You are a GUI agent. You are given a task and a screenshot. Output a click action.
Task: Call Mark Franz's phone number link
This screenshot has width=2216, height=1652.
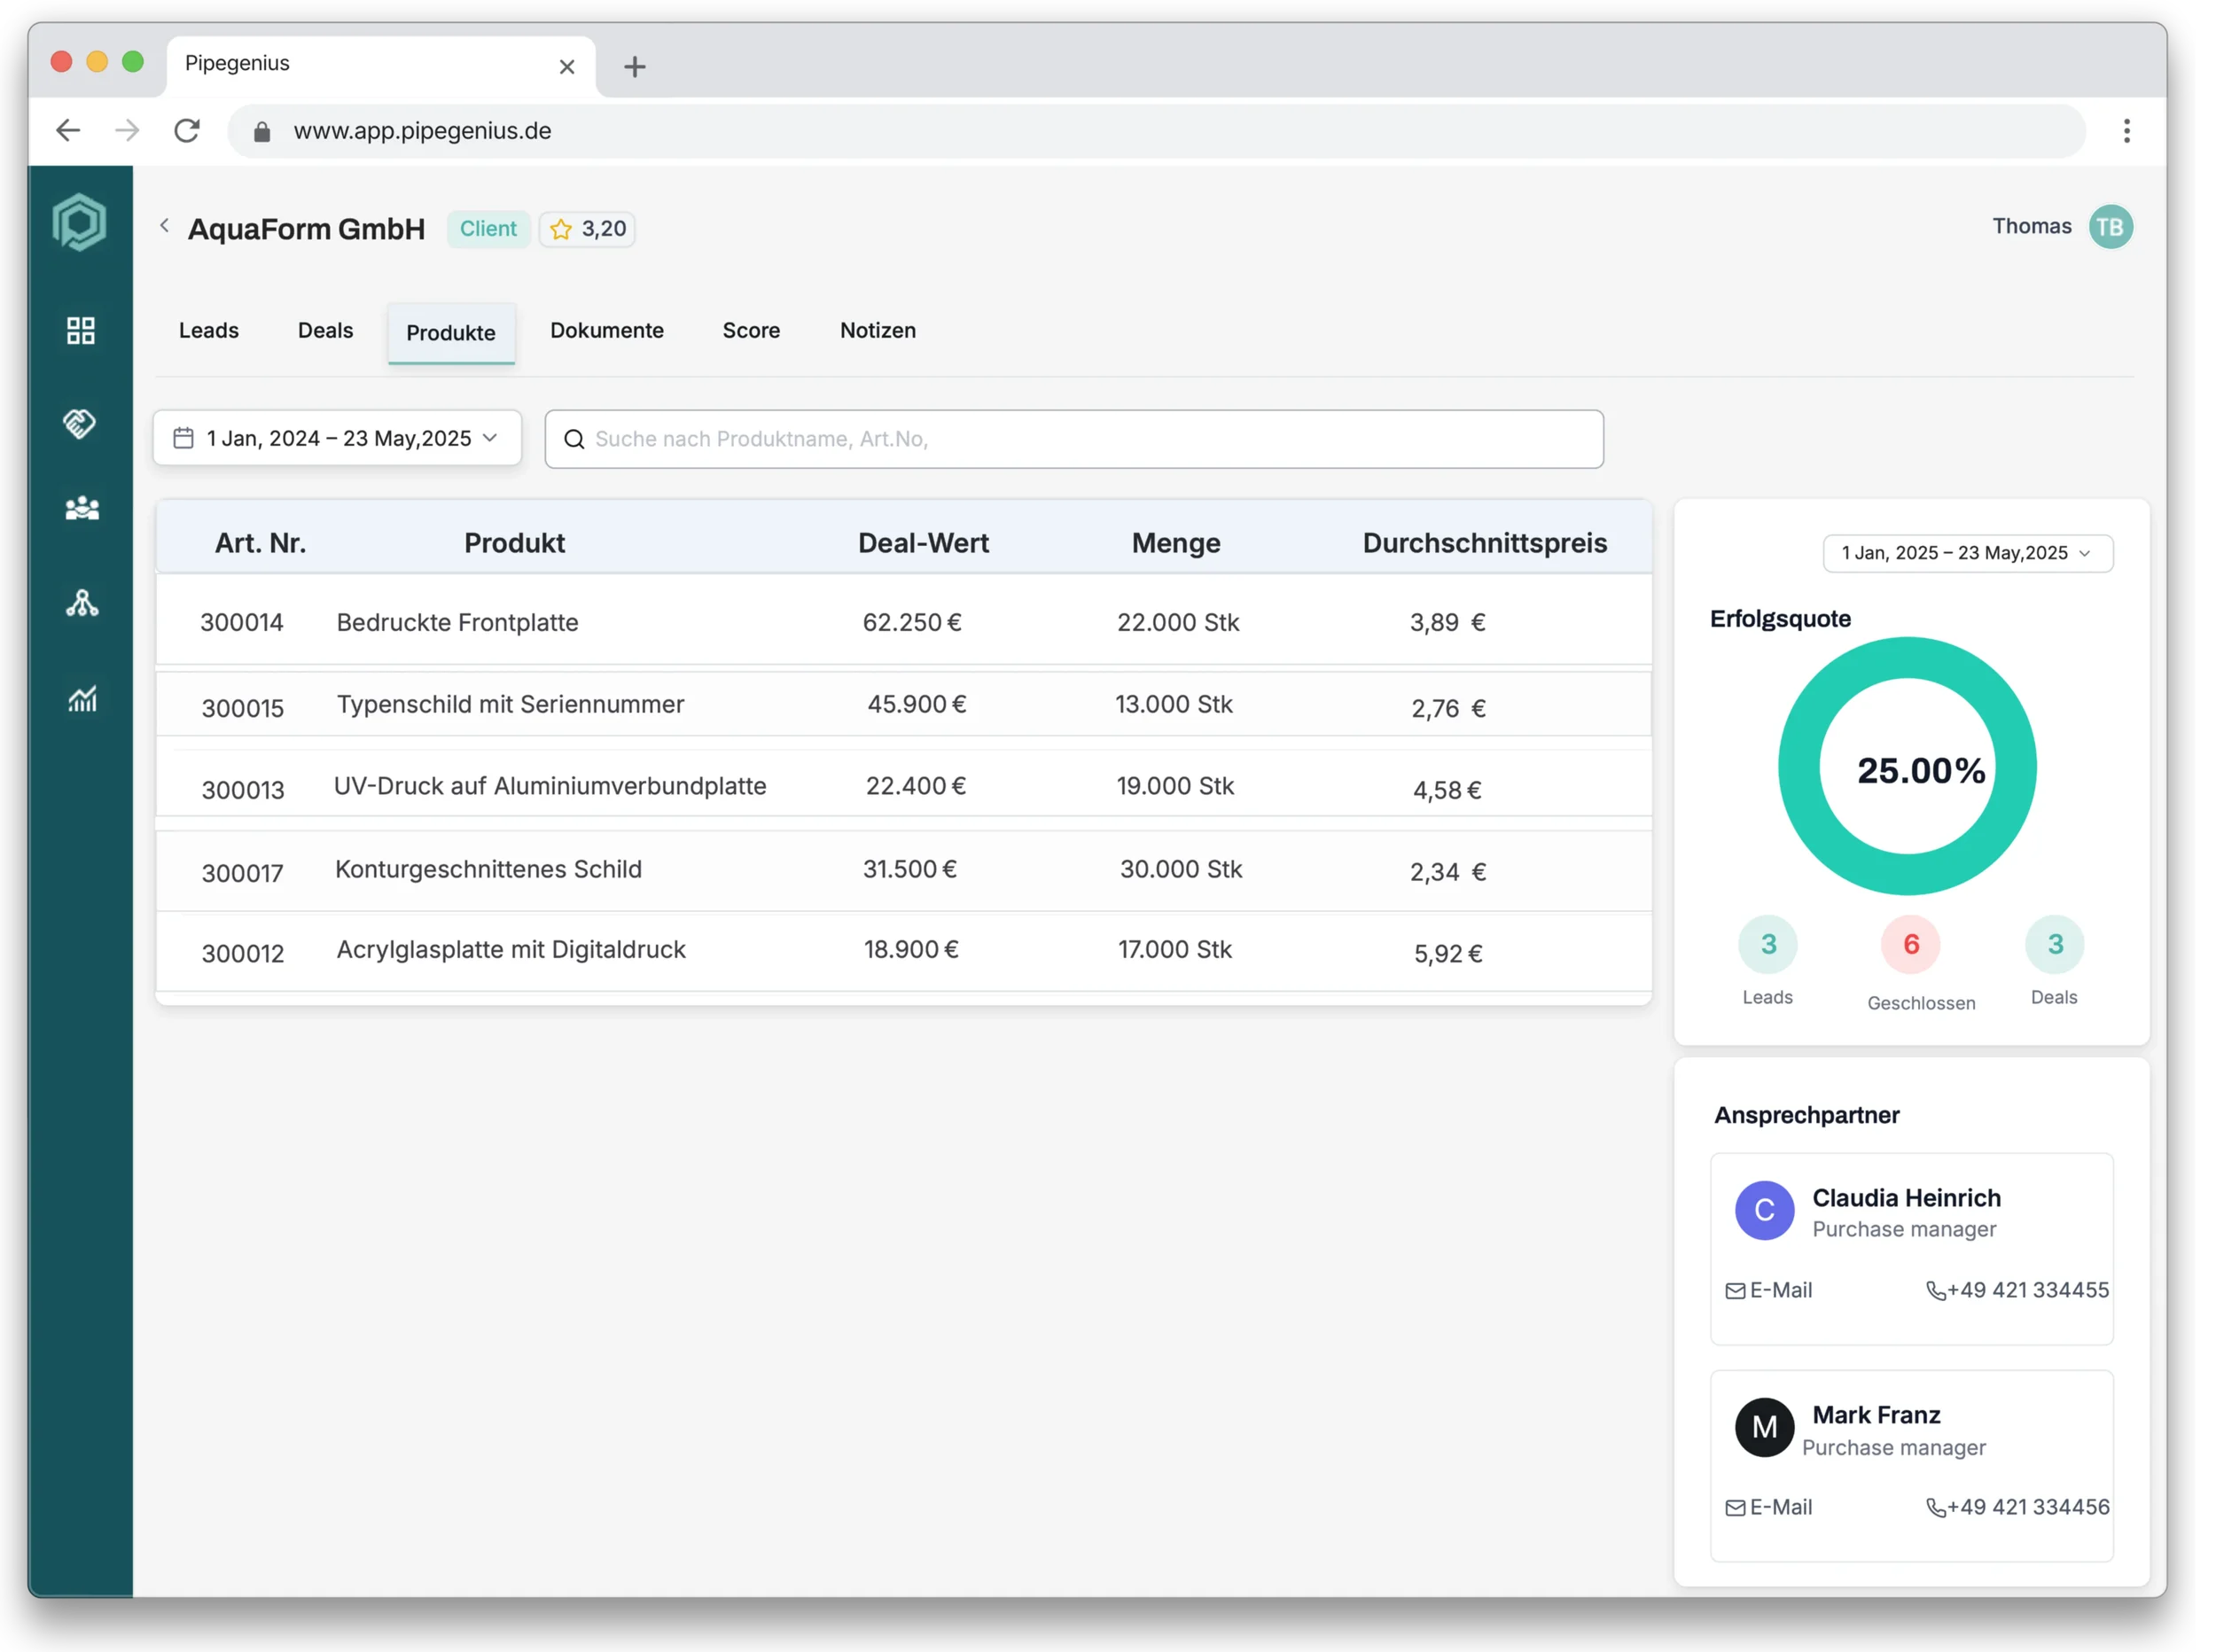(x=2018, y=1507)
